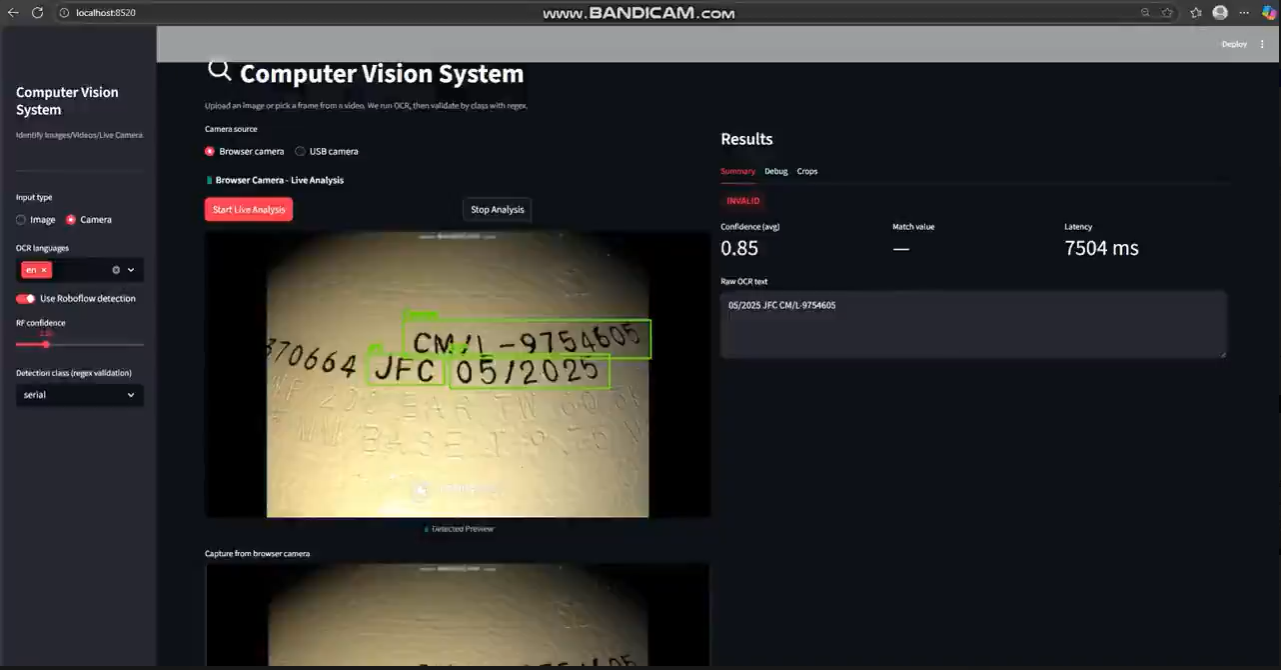
Task: Open browser favorites icon
Action: pos(1196,13)
